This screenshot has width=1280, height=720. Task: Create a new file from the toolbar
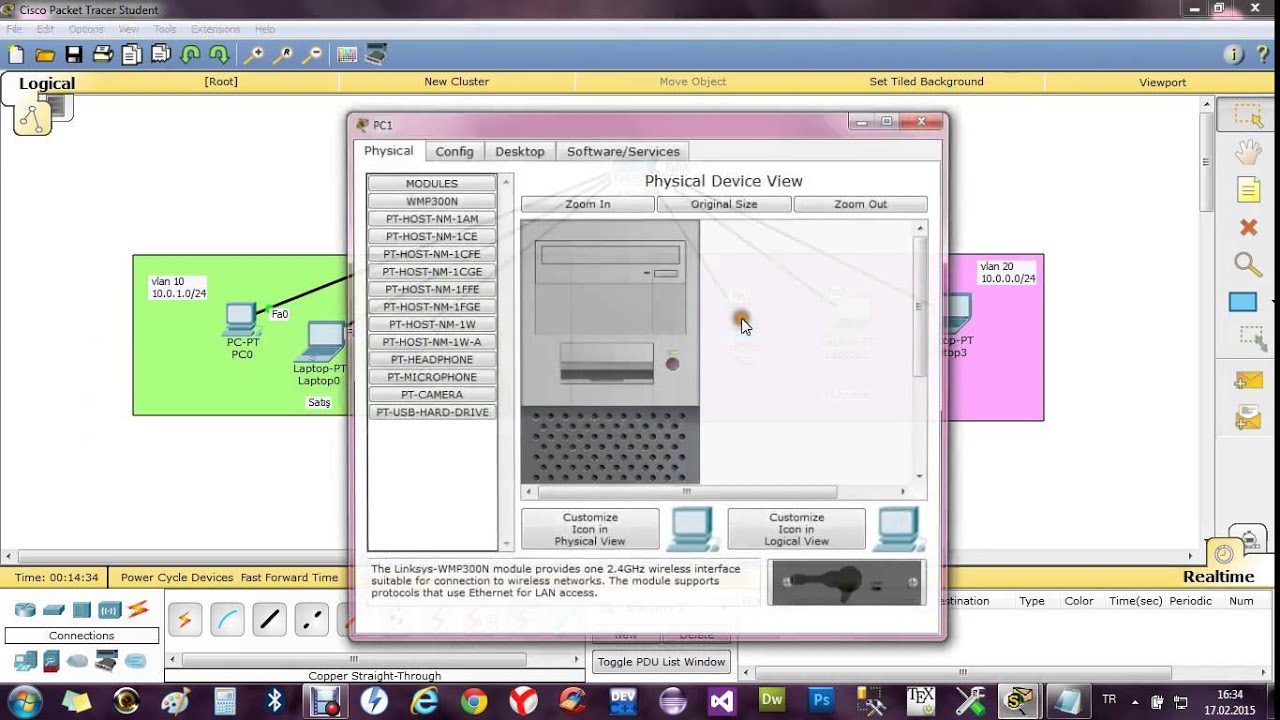[15, 55]
